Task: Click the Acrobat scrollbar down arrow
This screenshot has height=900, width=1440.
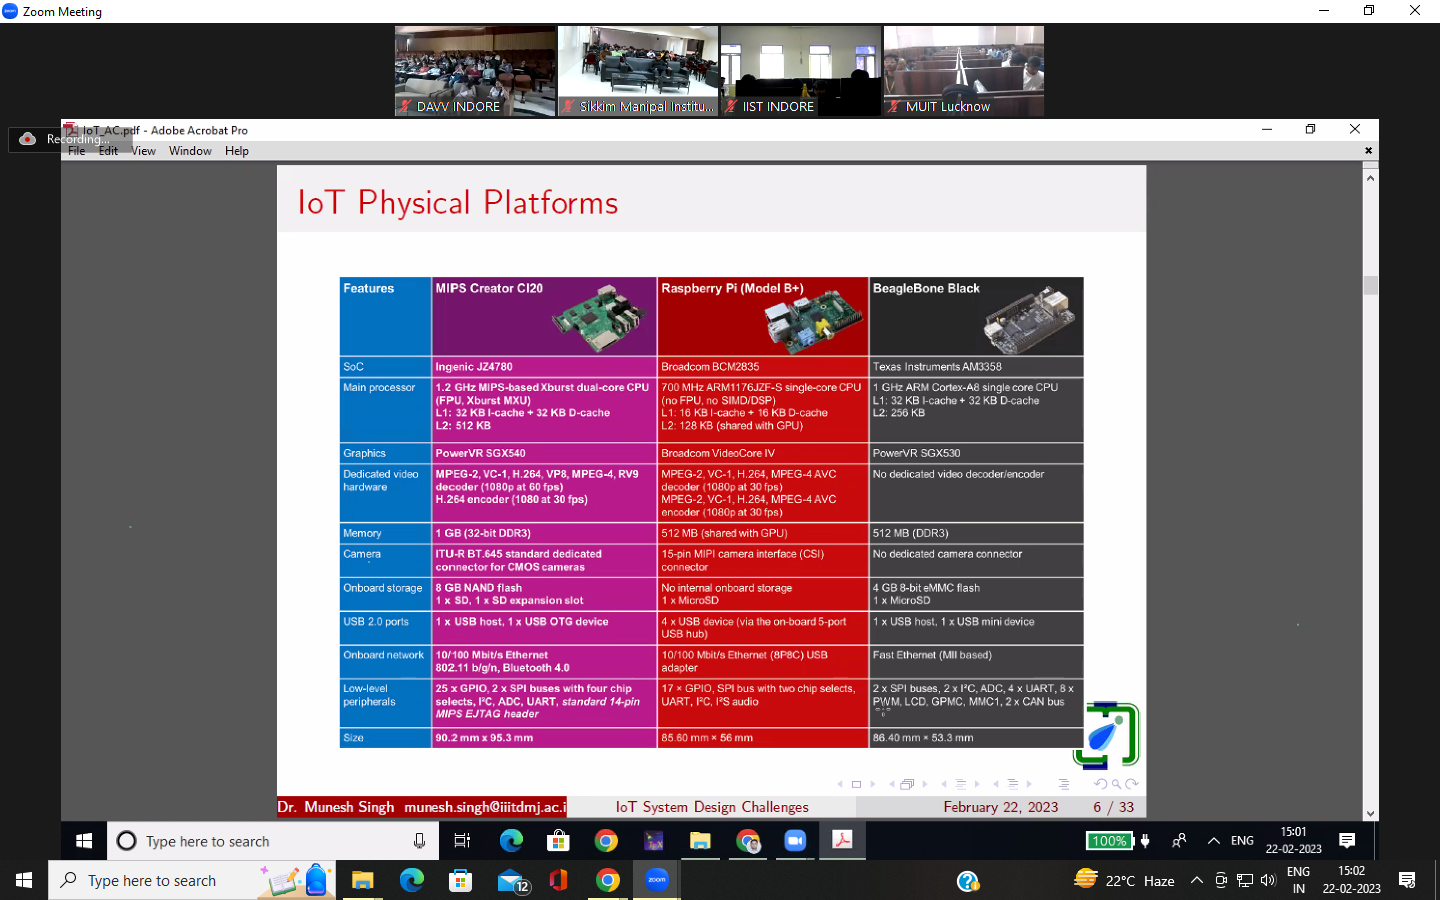Action: coord(1371,814)
